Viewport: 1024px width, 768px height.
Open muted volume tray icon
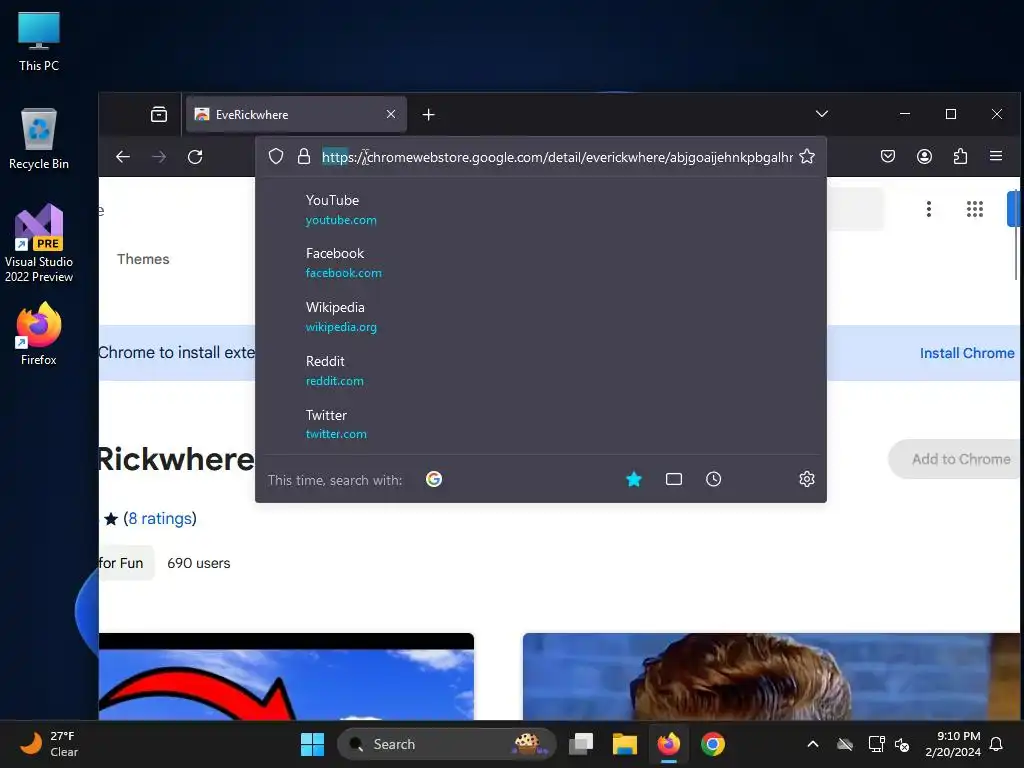[902, 744]
